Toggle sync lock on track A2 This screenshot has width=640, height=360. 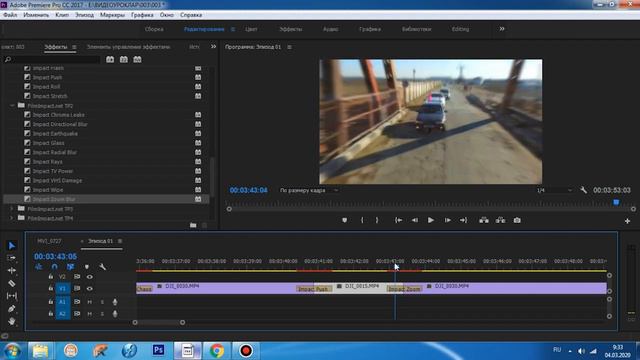pos(77,314)
